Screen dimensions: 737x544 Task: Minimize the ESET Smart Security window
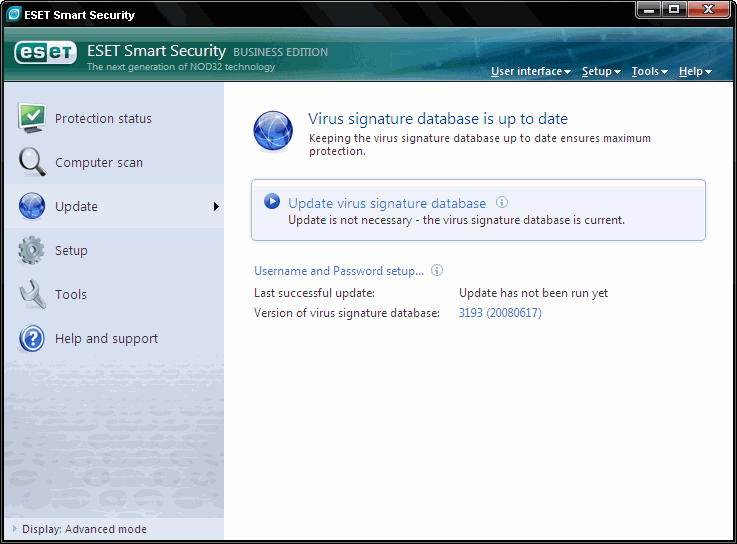(649, 9)
